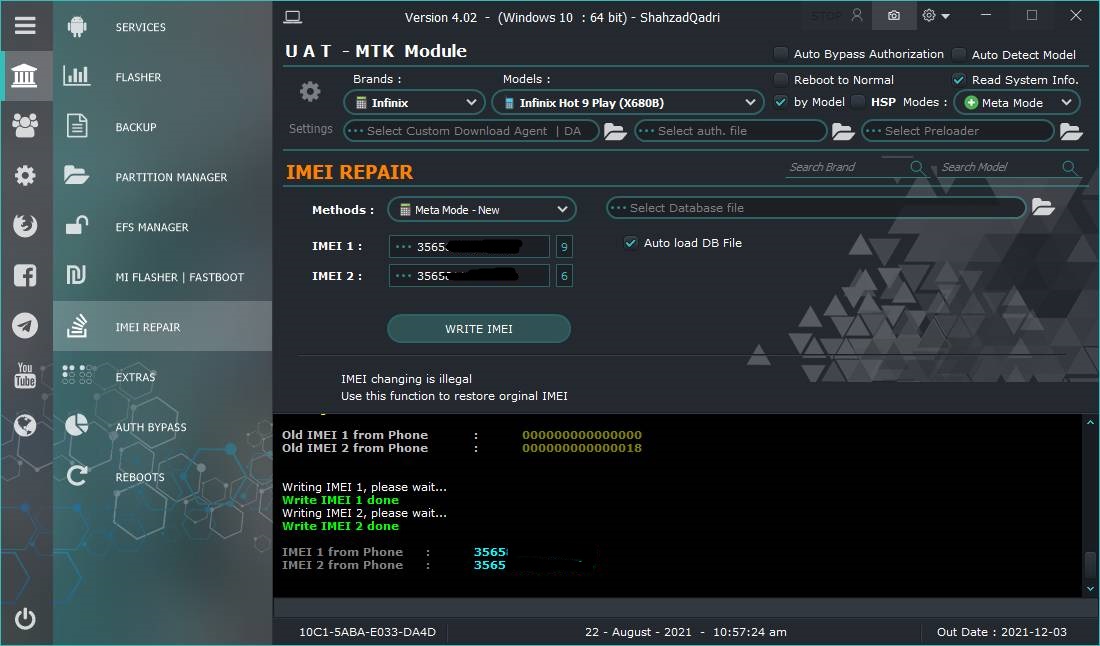The width and height of the screenshot is (1100, 646).
Task: Click the Android Services icon
Action: (77, 27)
